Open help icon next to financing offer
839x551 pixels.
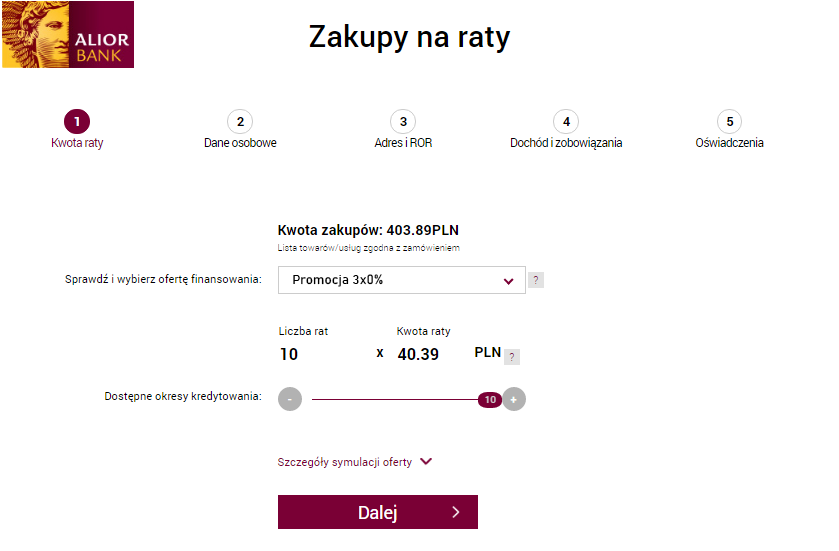pos(536,280)
